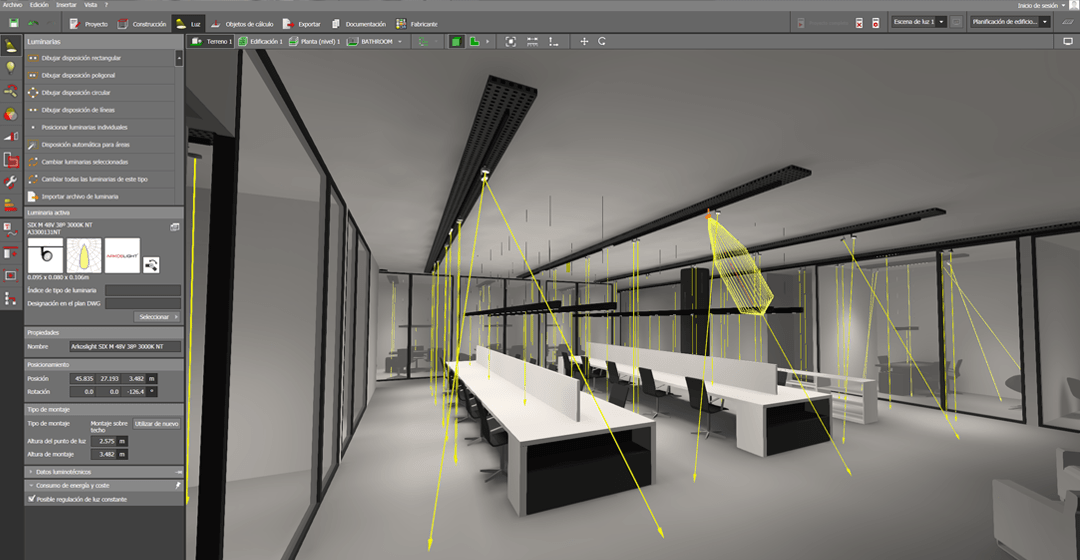This screenshot has width=1080, height=560.
Task: Click the zoom-to-fit view icon
Action: coord(511,42)
